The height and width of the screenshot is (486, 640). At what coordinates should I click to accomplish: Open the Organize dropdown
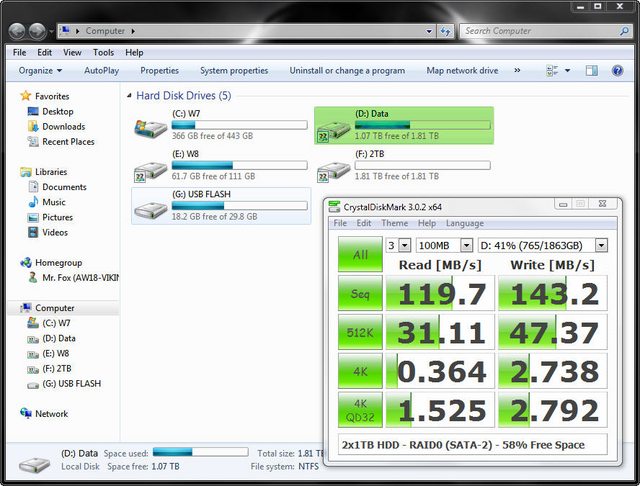40,71
